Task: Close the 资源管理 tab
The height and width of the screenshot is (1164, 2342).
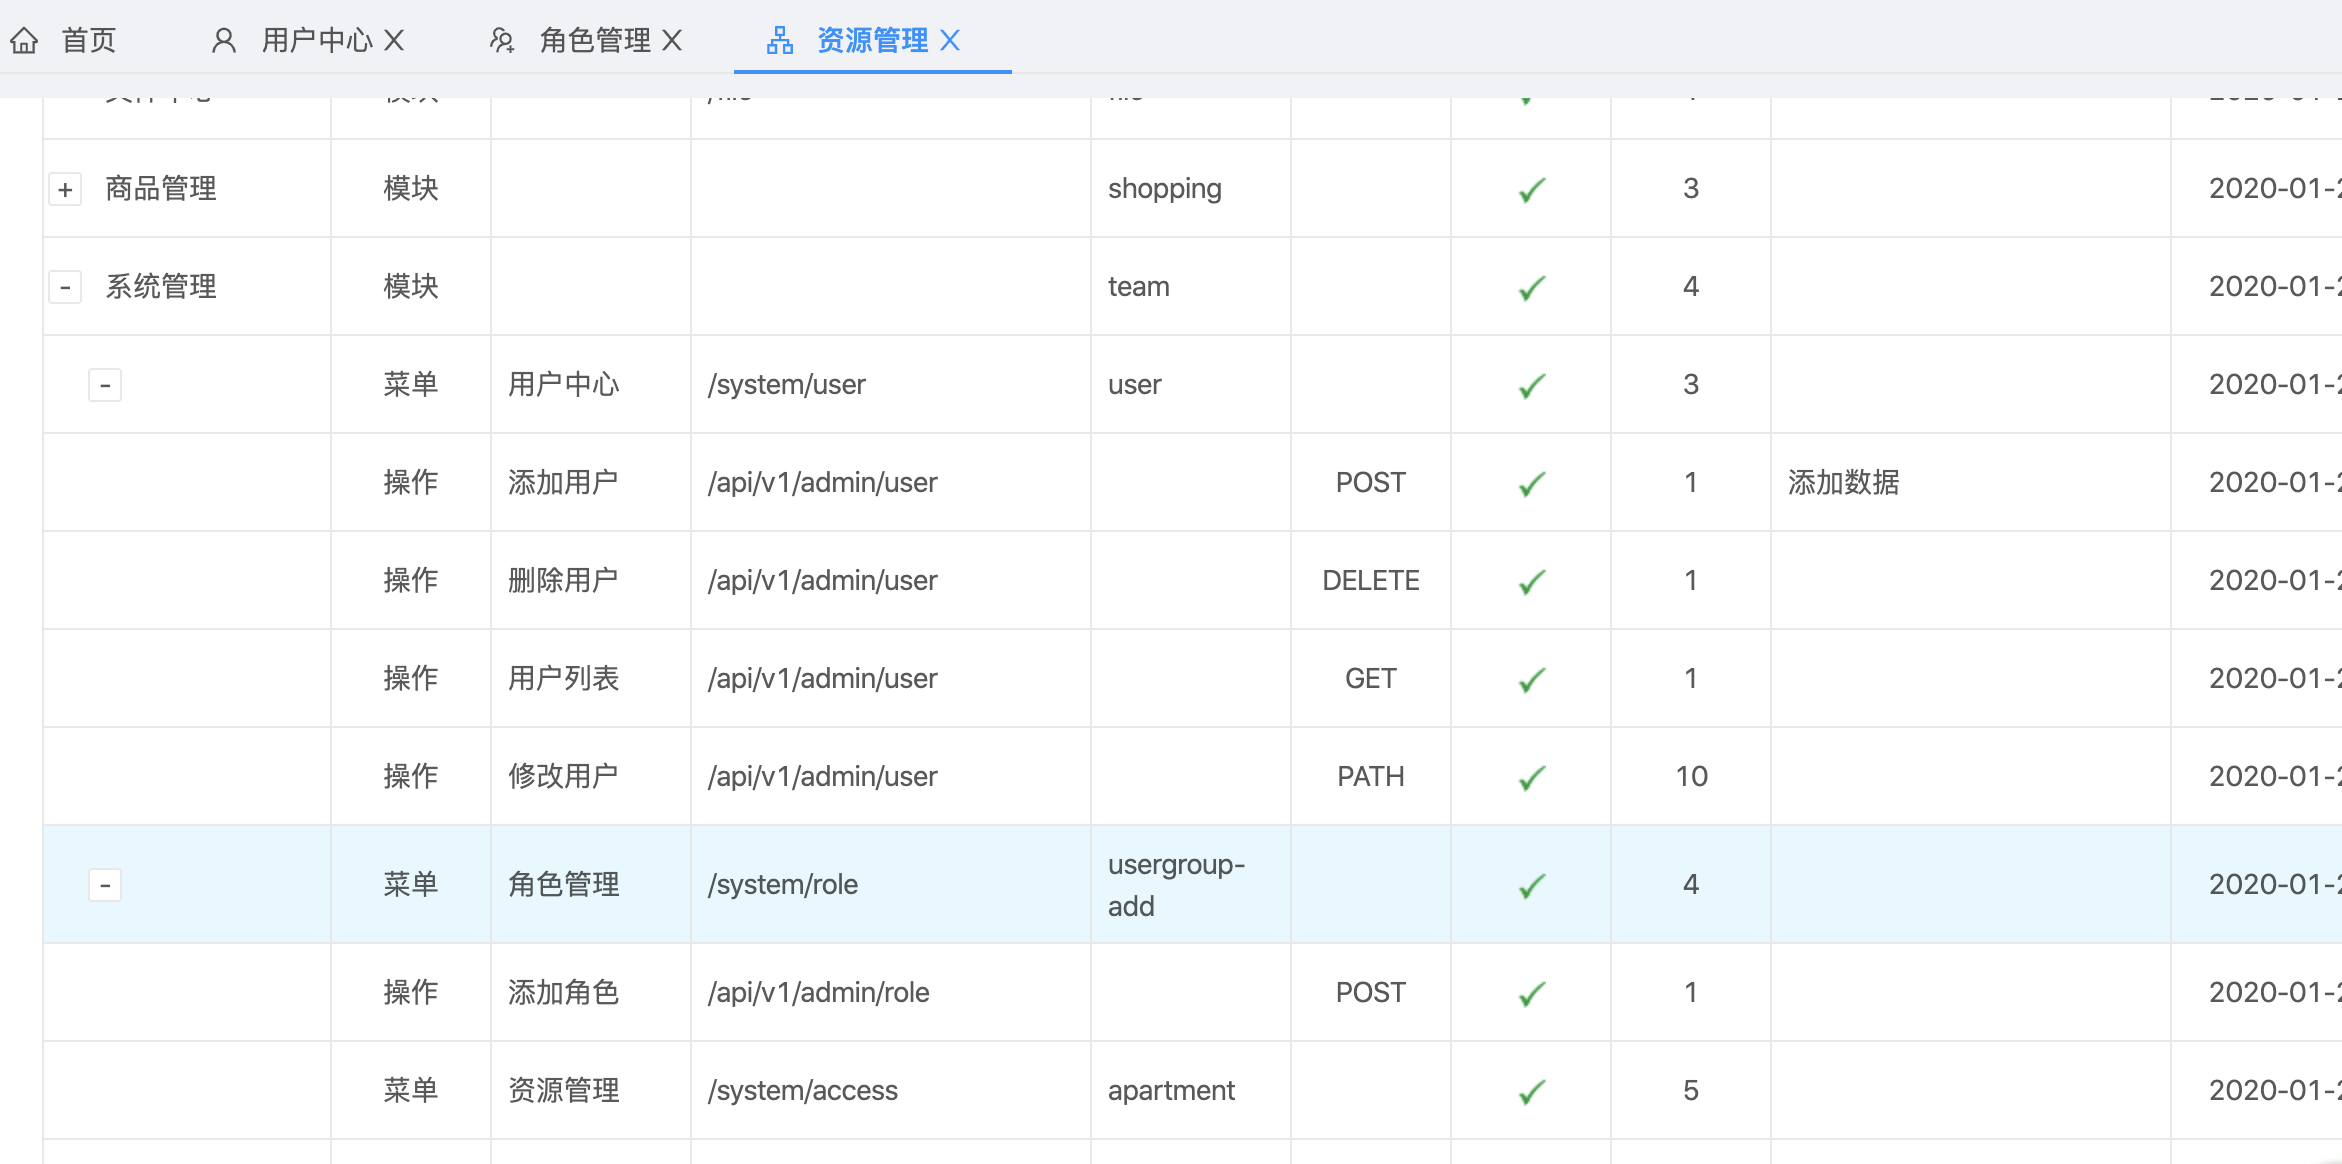Action: coord(951,40)
